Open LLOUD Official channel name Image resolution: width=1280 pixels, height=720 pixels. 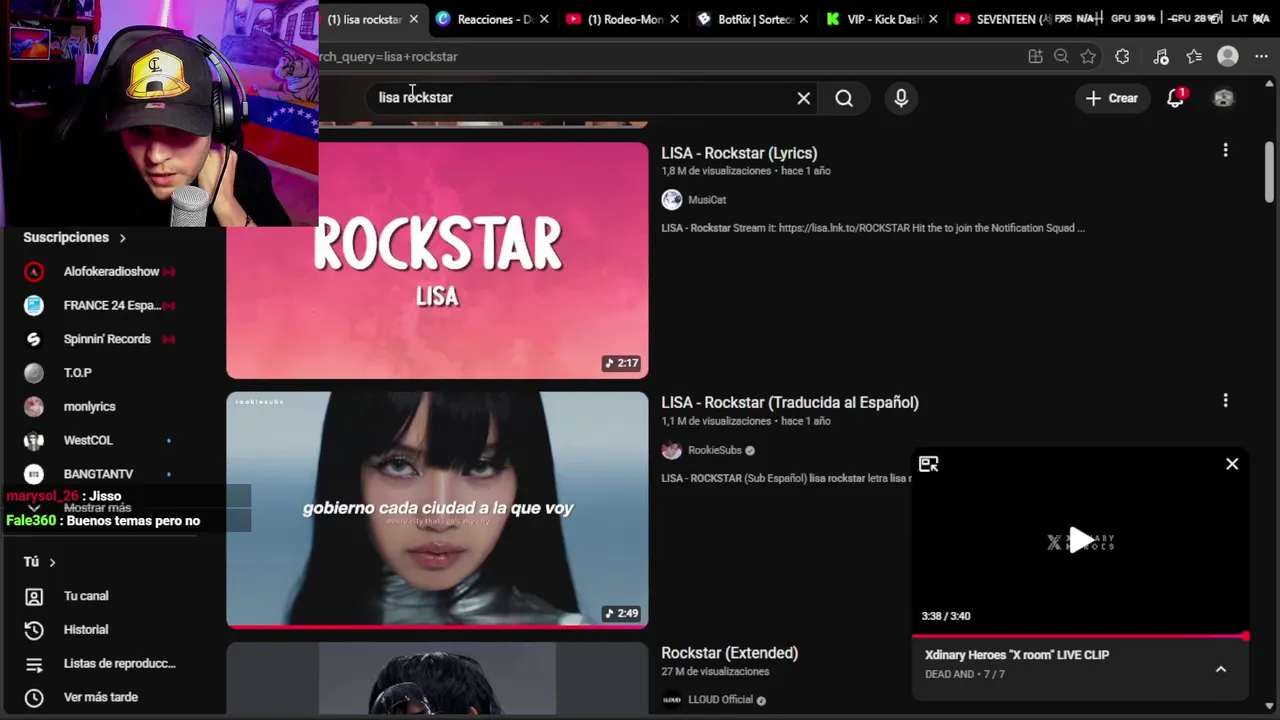[720, 700]
